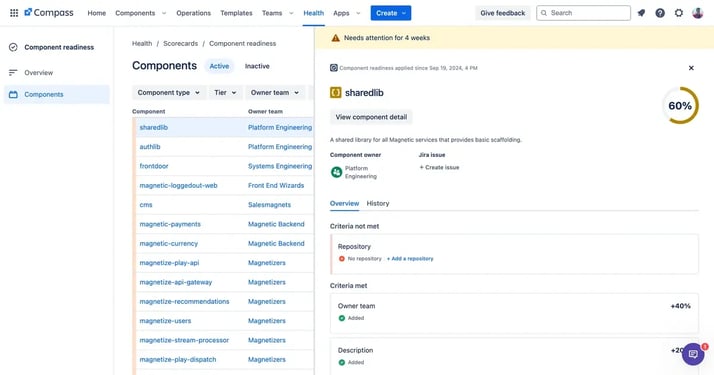The height and width of the screenshot is (375, 714).
Task: Click Systems Engineering owner team link
Action: click(280, 166)
